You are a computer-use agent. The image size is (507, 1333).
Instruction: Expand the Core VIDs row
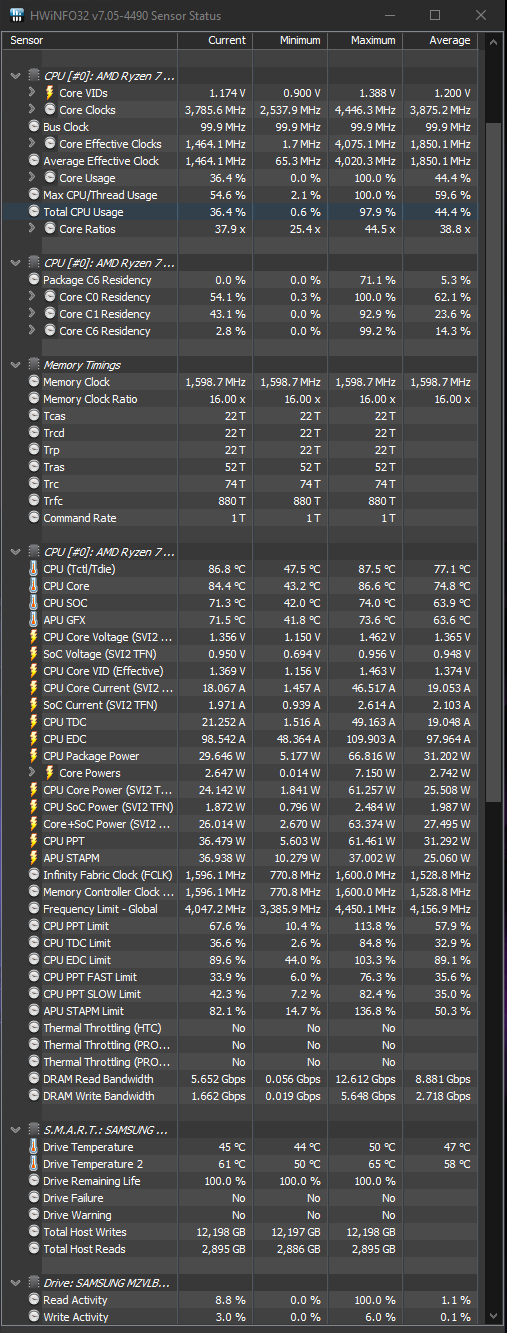click(34, 93)
